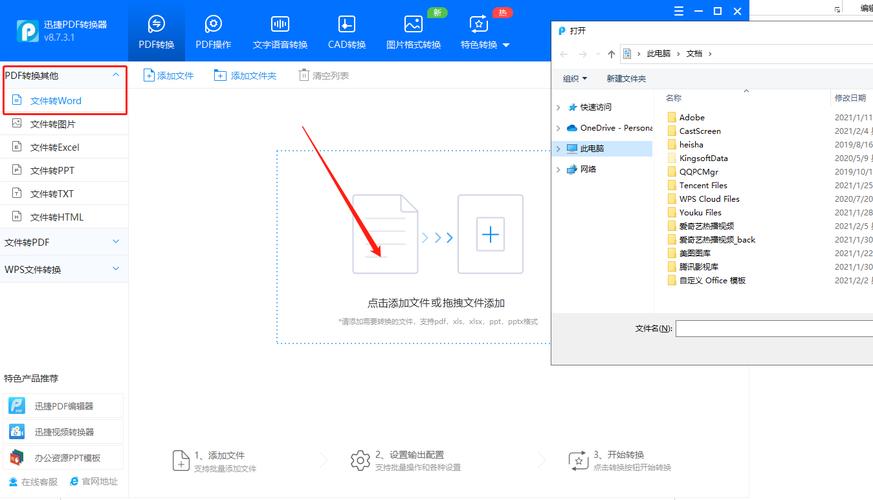Screen dimensions: 873x500
Task: Click the 文件名 input field
Action: [774, 329]
